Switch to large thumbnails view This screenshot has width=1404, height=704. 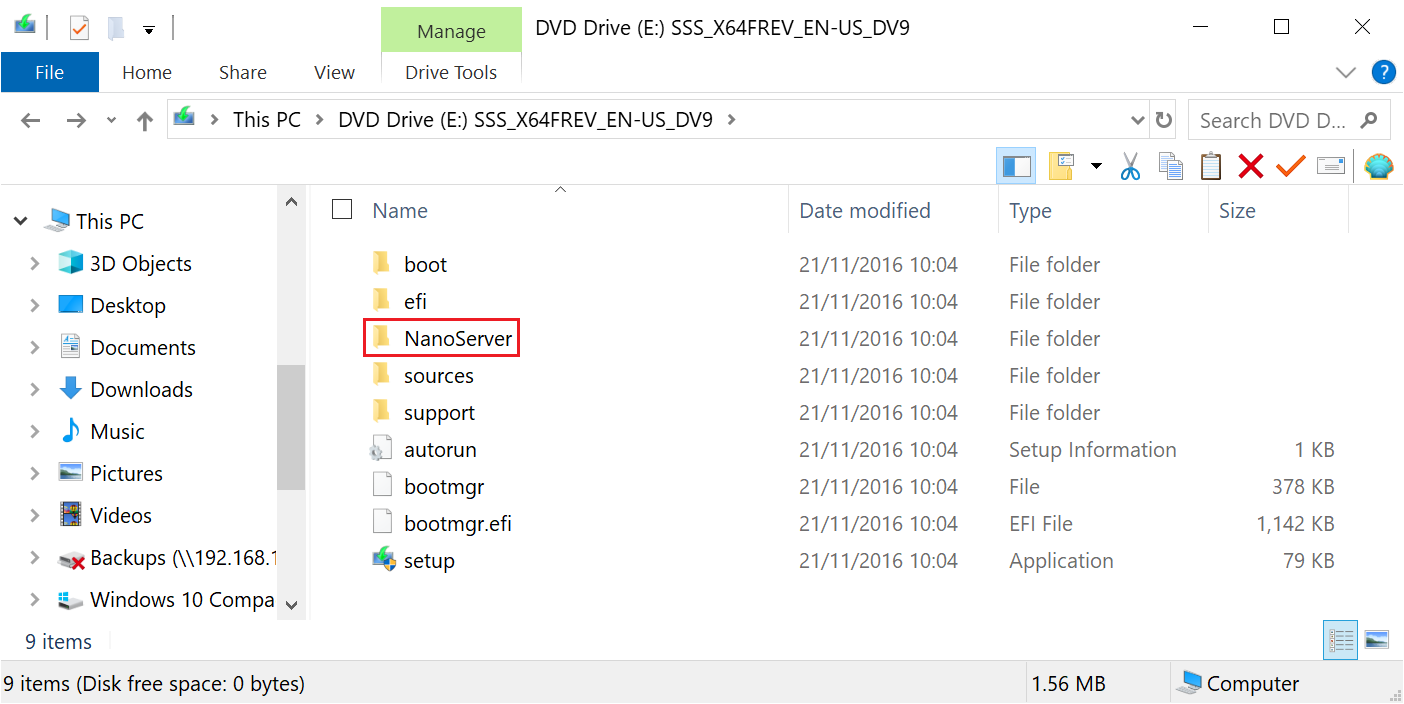tap(1376, 640)
